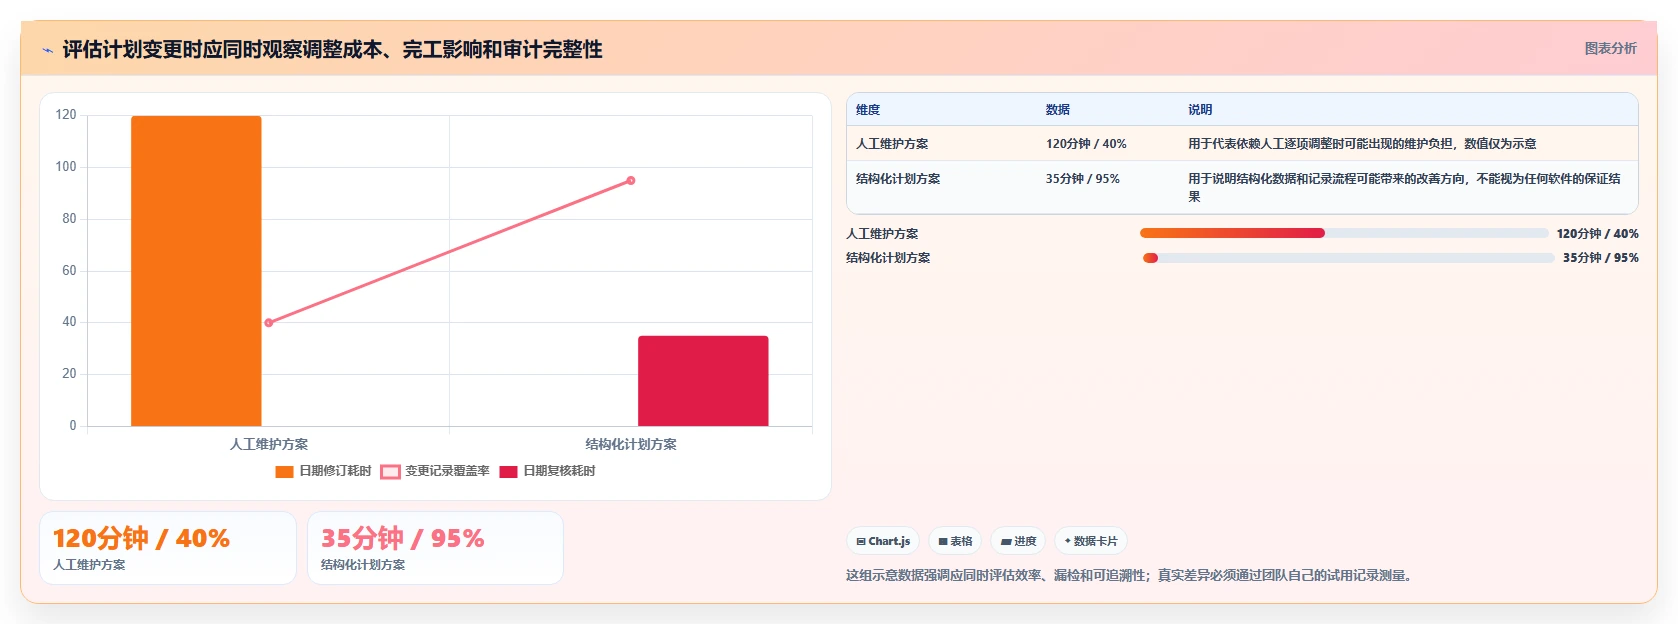Select the 数据卡片 tag chip
Viewport: 1678px width, 624px height.
click(x=1091, y=541)
